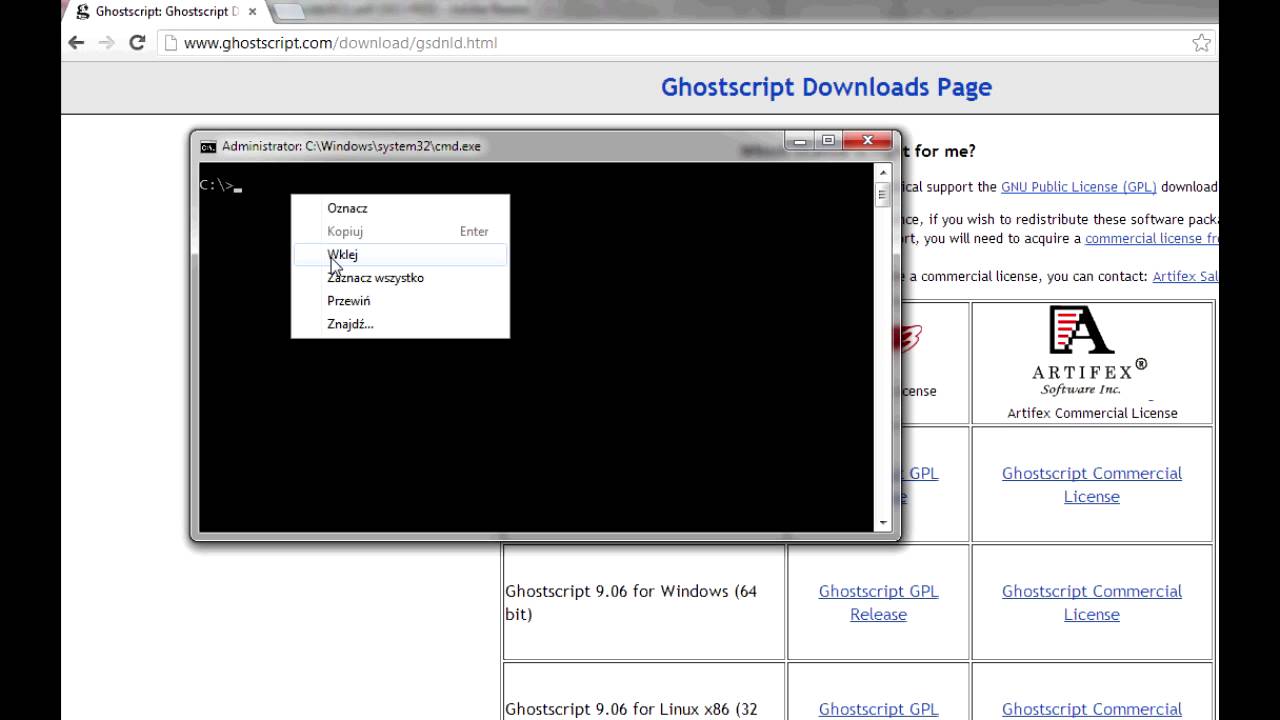Open Commercial License link for Windows 64 bit
This screenshot has width=1280, height=720.
(x=1091, y=602)
